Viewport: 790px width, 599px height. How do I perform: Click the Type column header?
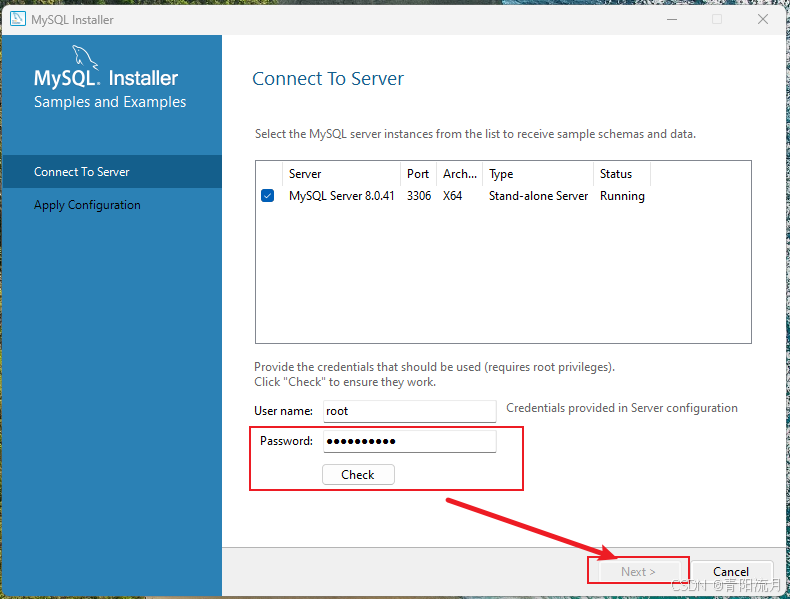pyautogui.click(x=538, y=174)
